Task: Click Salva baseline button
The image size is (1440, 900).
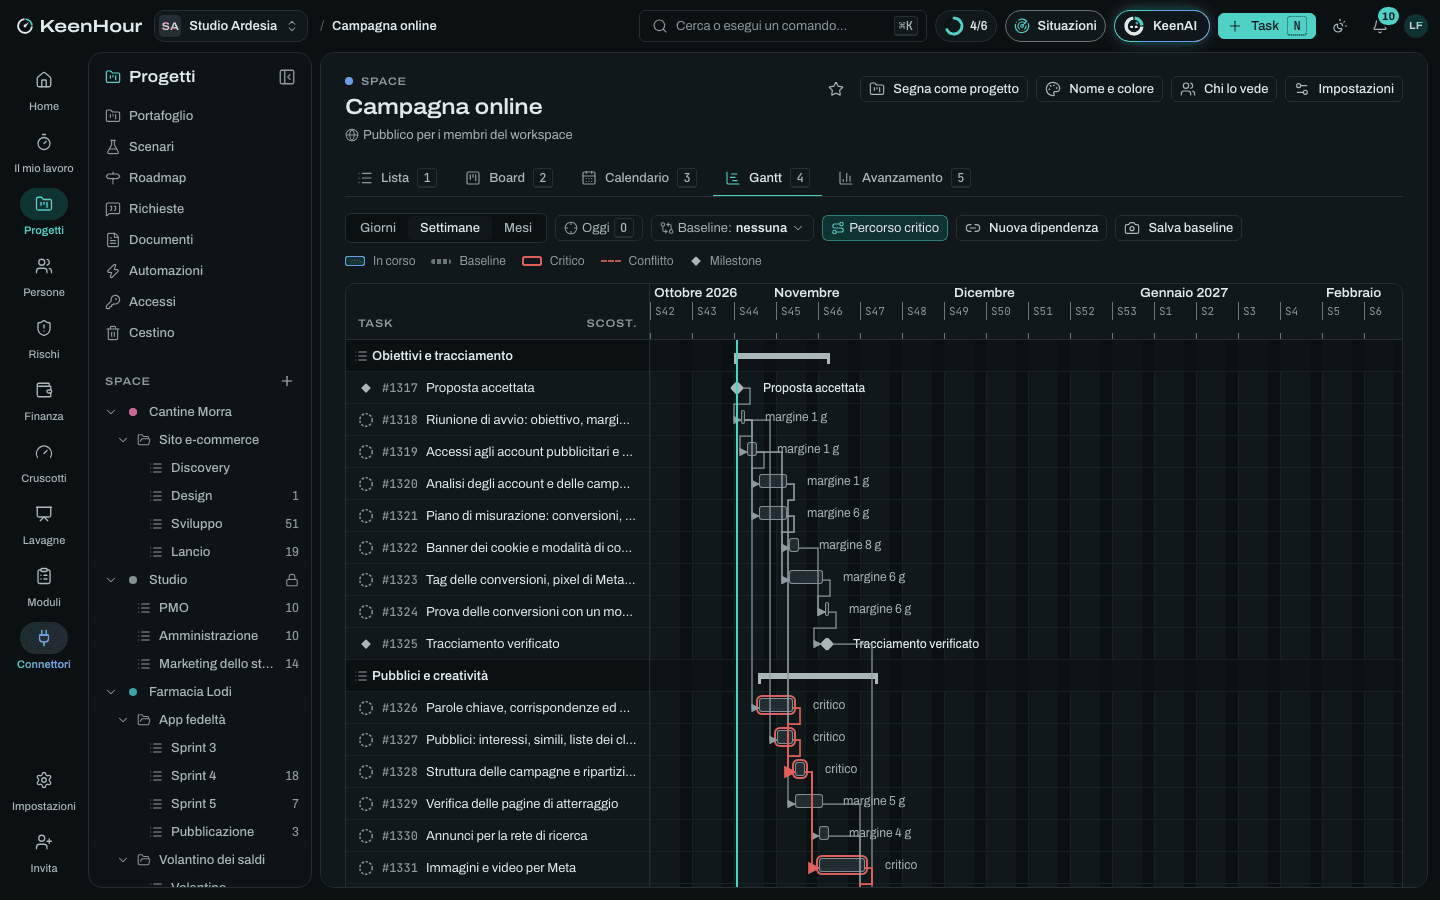Action: coord(1178,228)
